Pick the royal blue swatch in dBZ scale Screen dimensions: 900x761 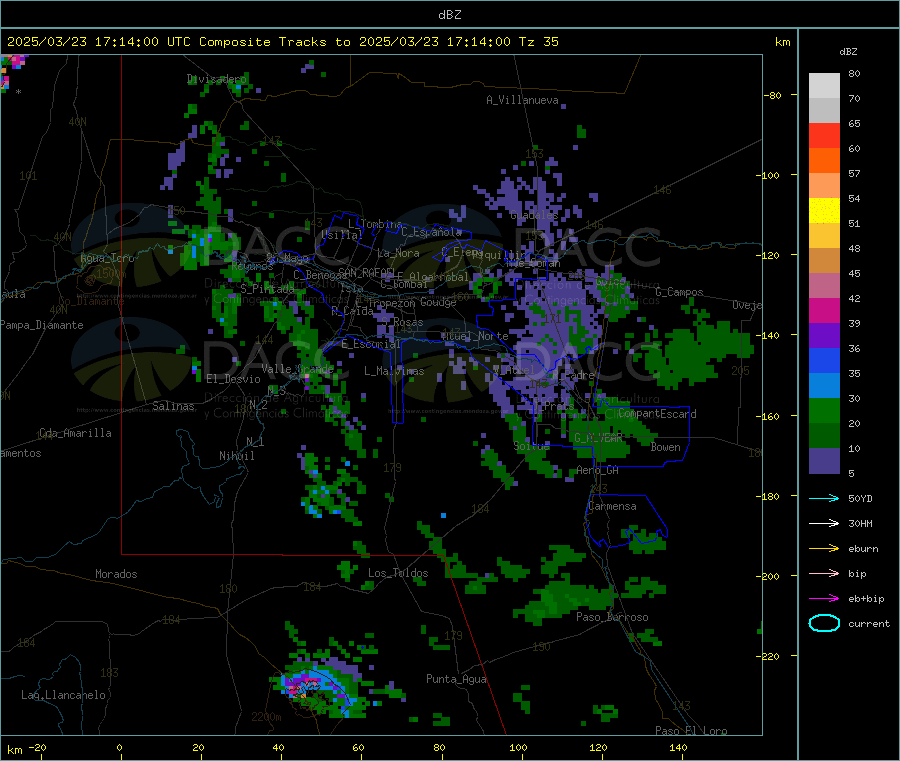point(824,360)
